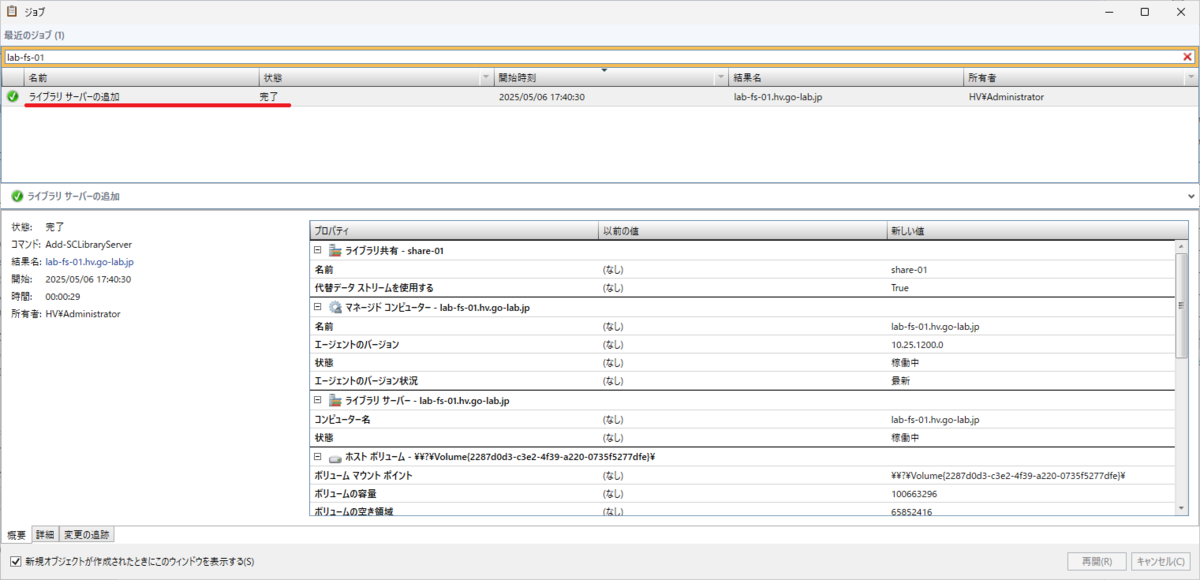Click the 完了 status cell in the job row
1200x580 pixels.
(x=269, y=97)
